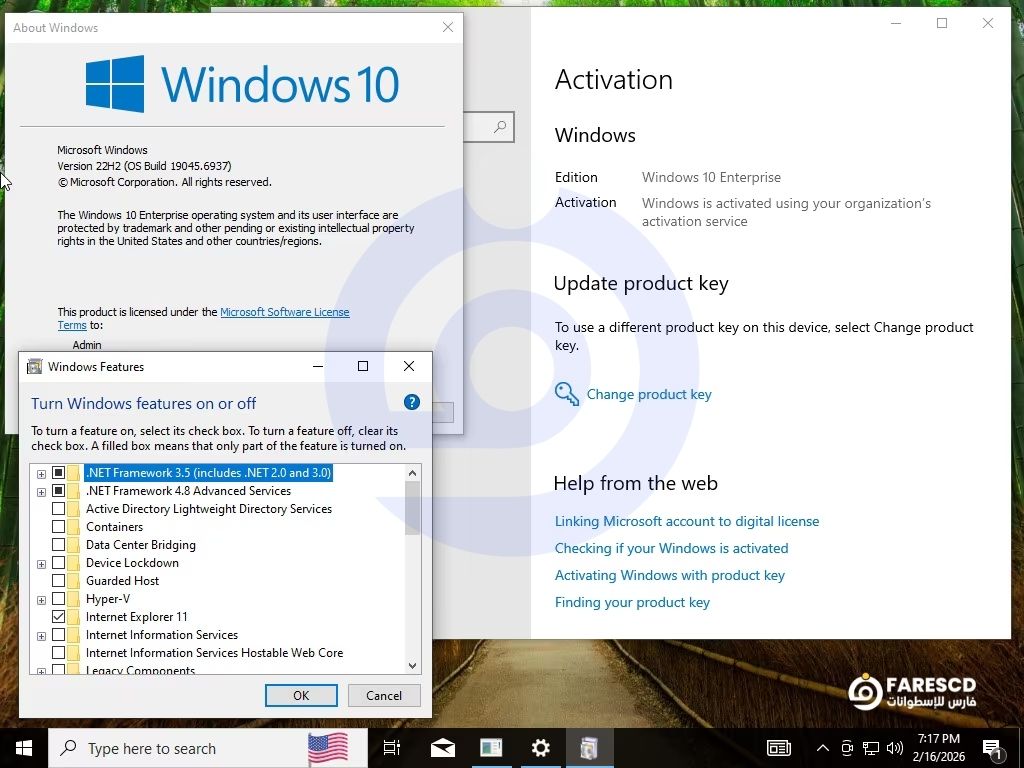
Task: Click the key icon beside Change product key
Action: point(567,394)
